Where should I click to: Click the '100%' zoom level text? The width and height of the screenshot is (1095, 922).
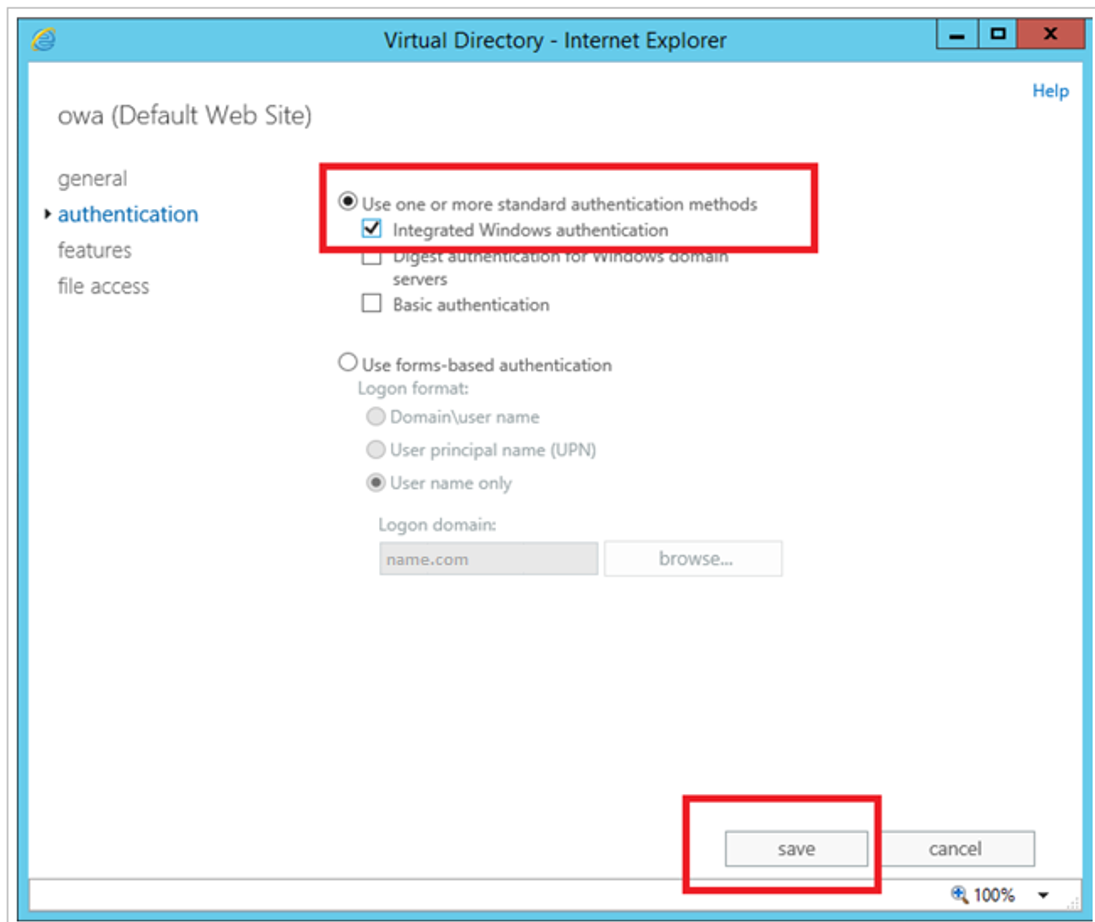click(994, 895)
